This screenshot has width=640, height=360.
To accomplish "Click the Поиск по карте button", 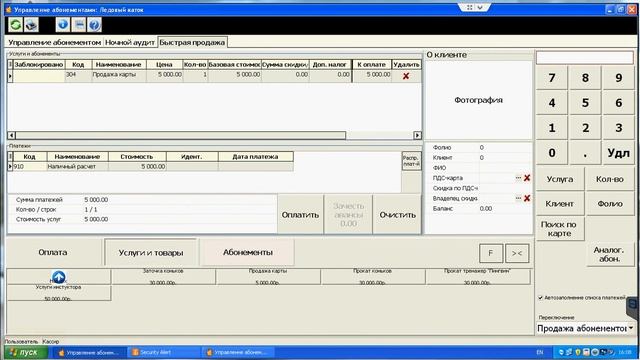I will [x=559, y=229].
